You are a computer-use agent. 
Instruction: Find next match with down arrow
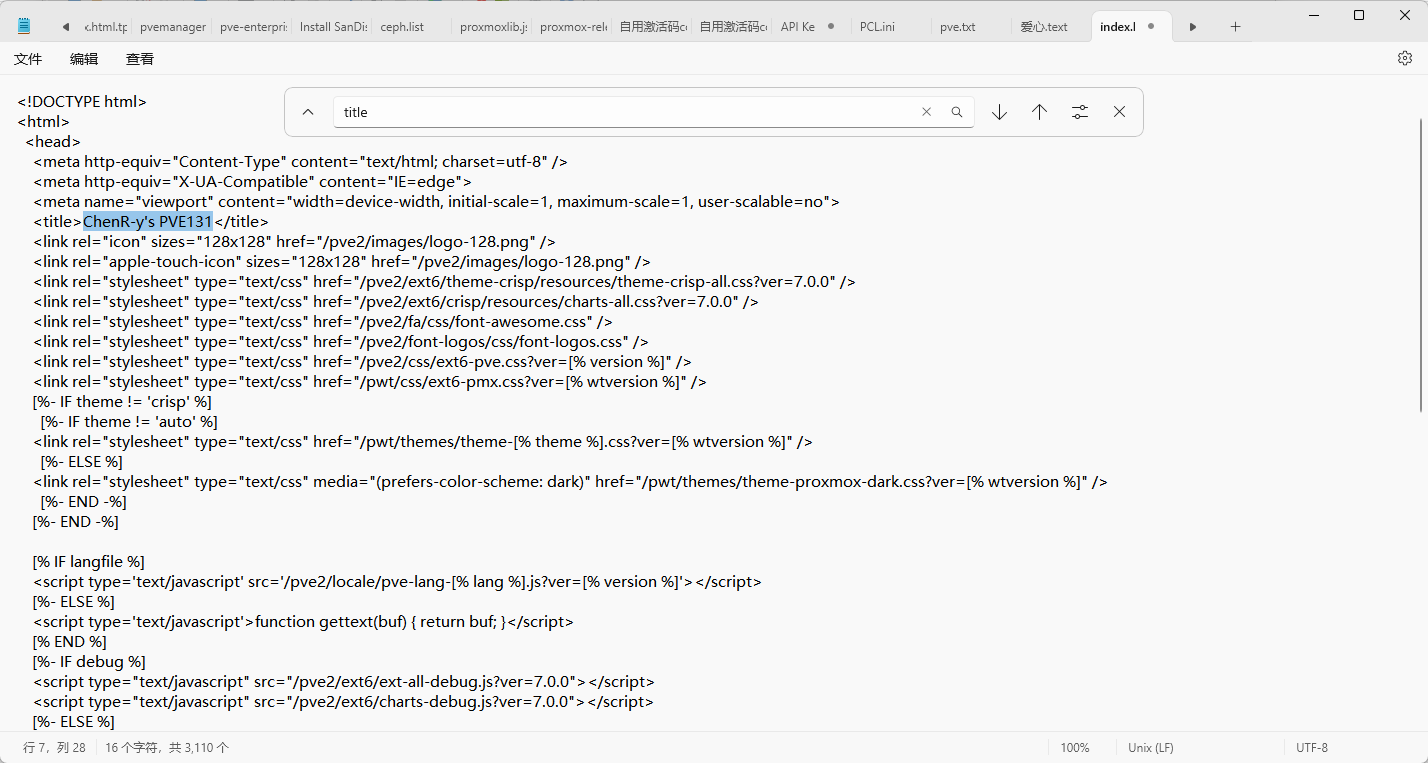pyautogui.click(x=999, y=112)
